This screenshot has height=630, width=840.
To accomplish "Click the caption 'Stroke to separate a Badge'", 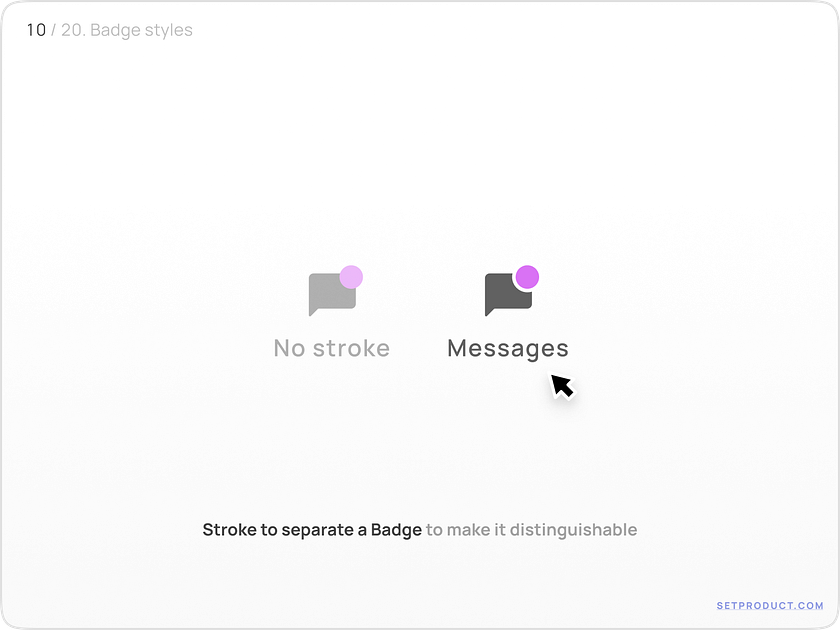I will [x=312, y=529].
